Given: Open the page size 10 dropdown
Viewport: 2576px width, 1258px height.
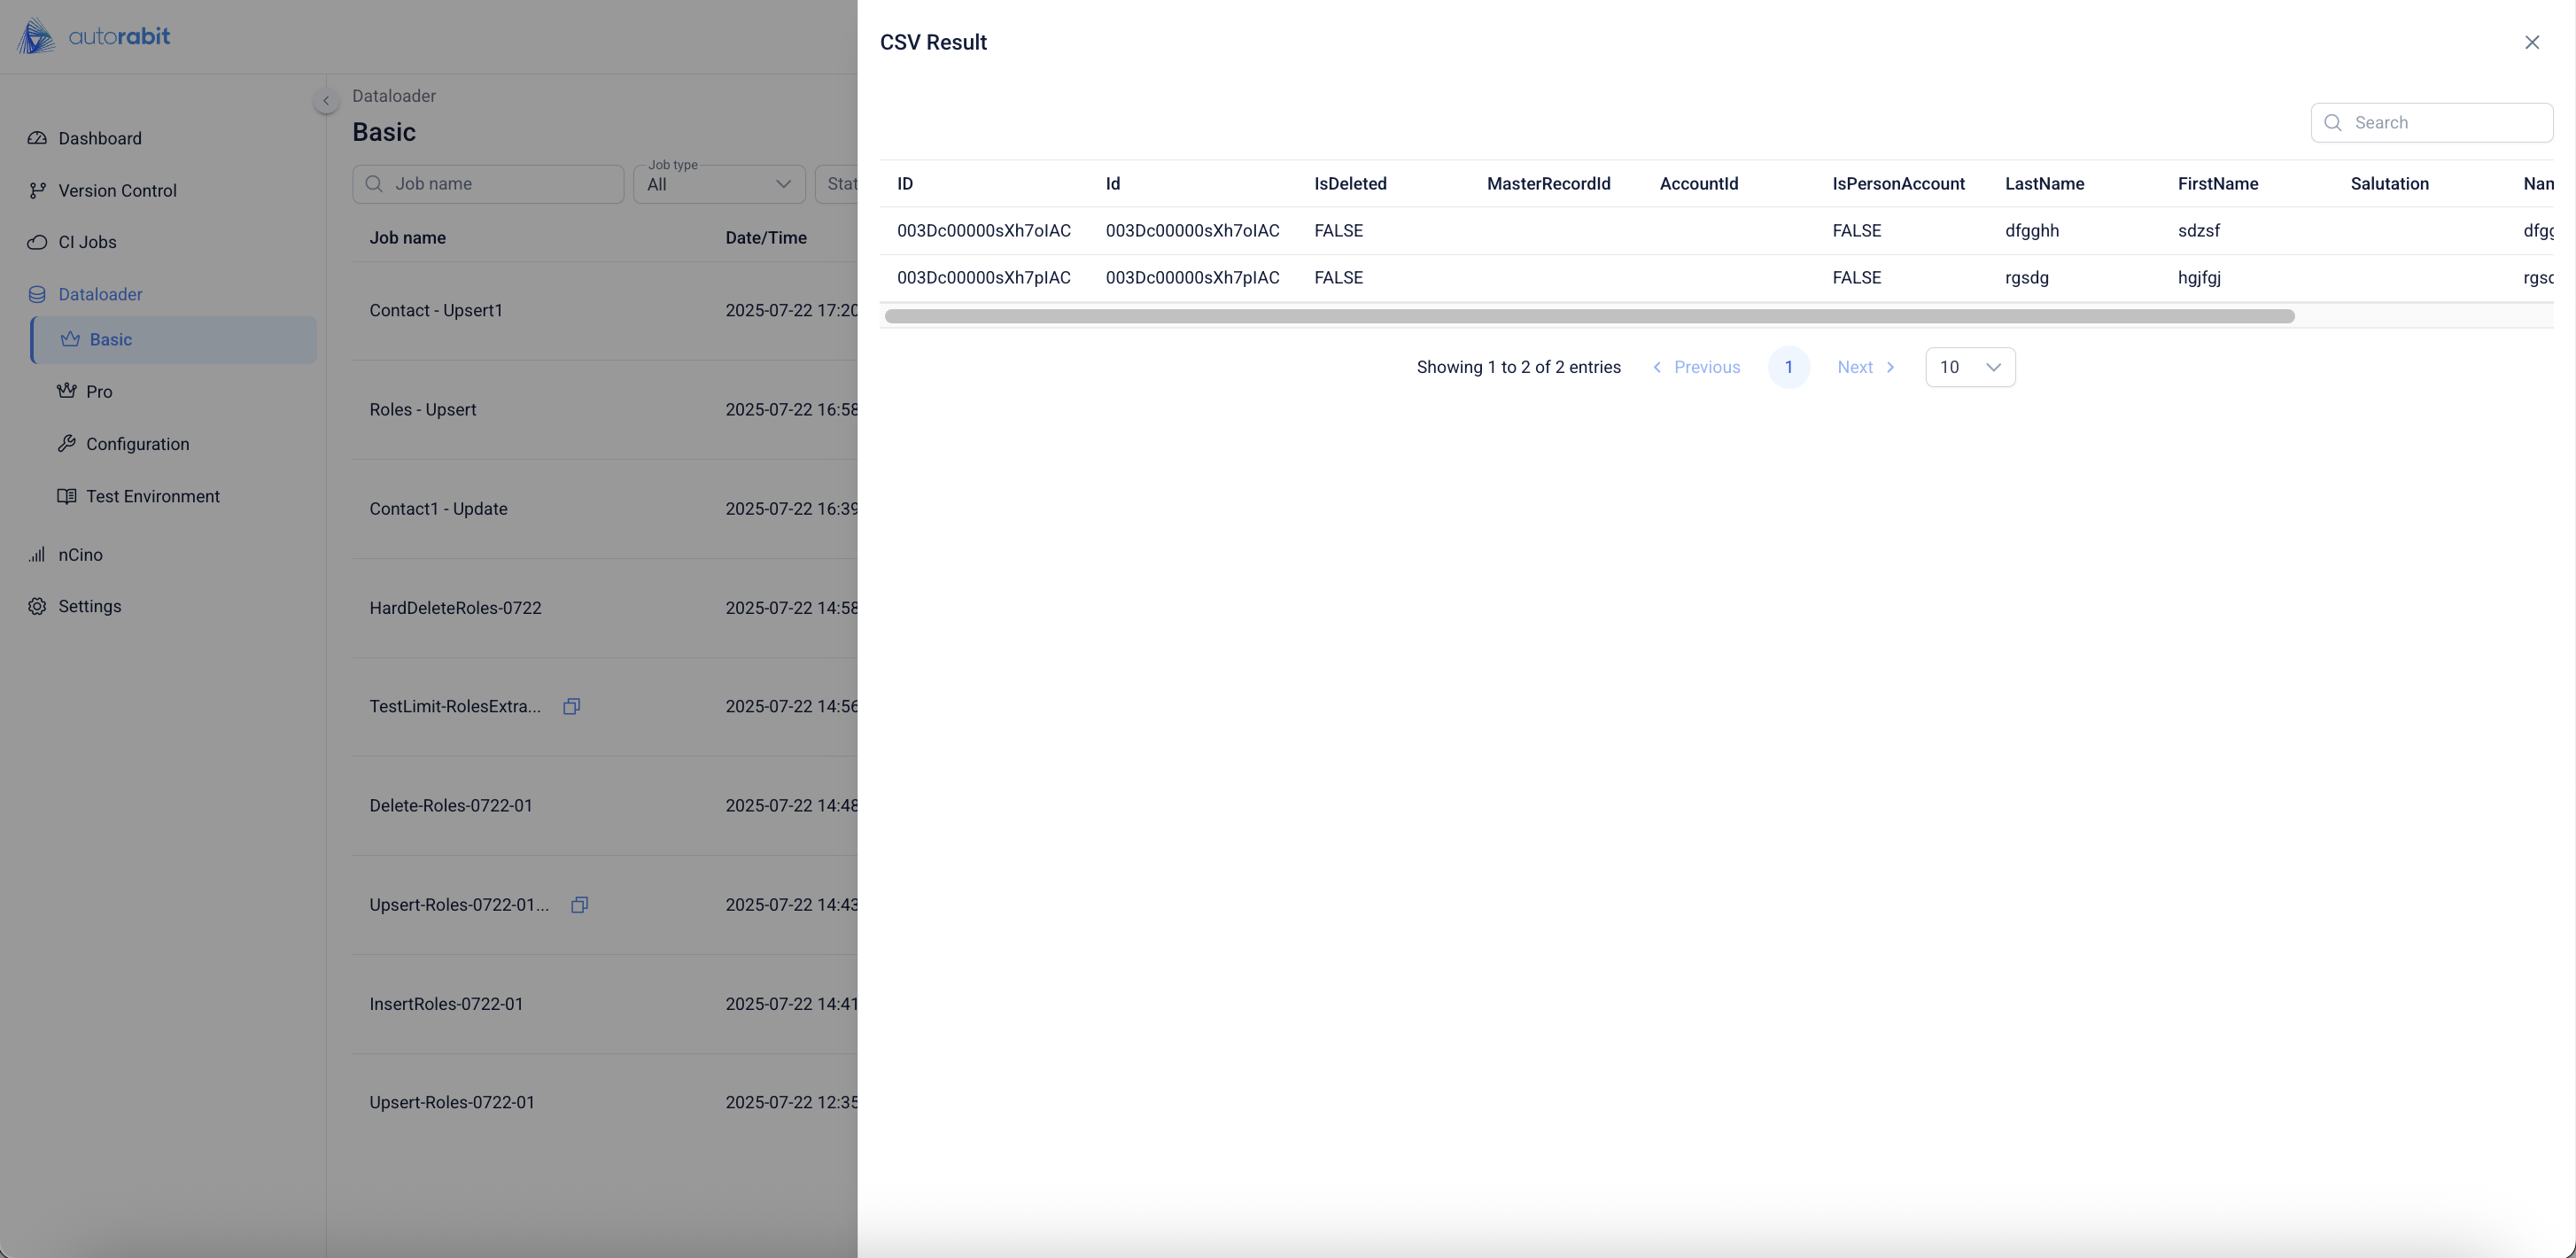Looking at the screenshot, I should 1969,367.
